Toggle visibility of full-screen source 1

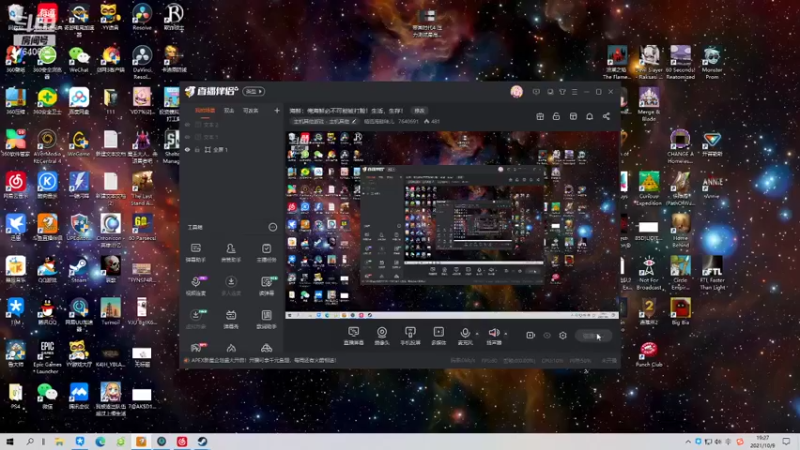(x=187, y=149)
